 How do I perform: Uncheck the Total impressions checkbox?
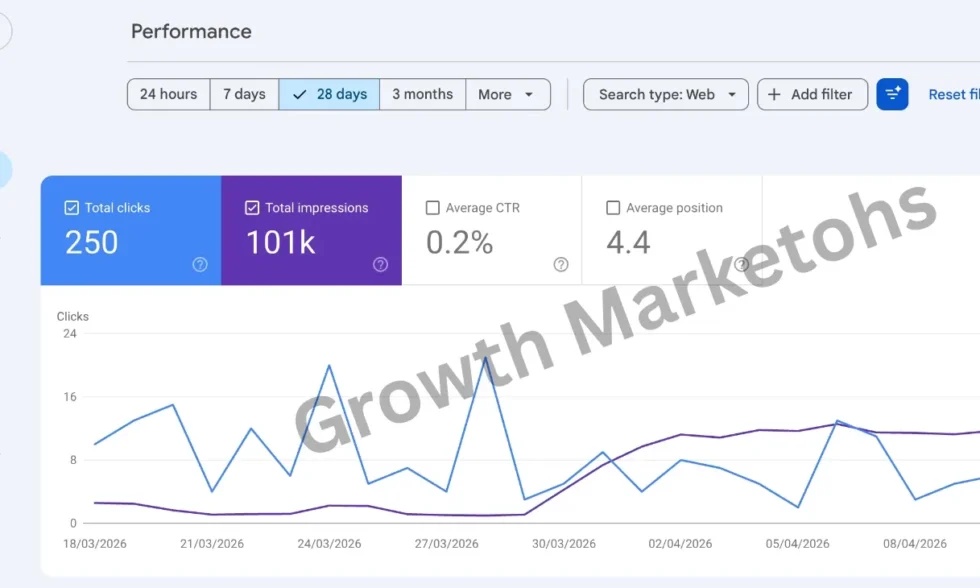point(251,207)
